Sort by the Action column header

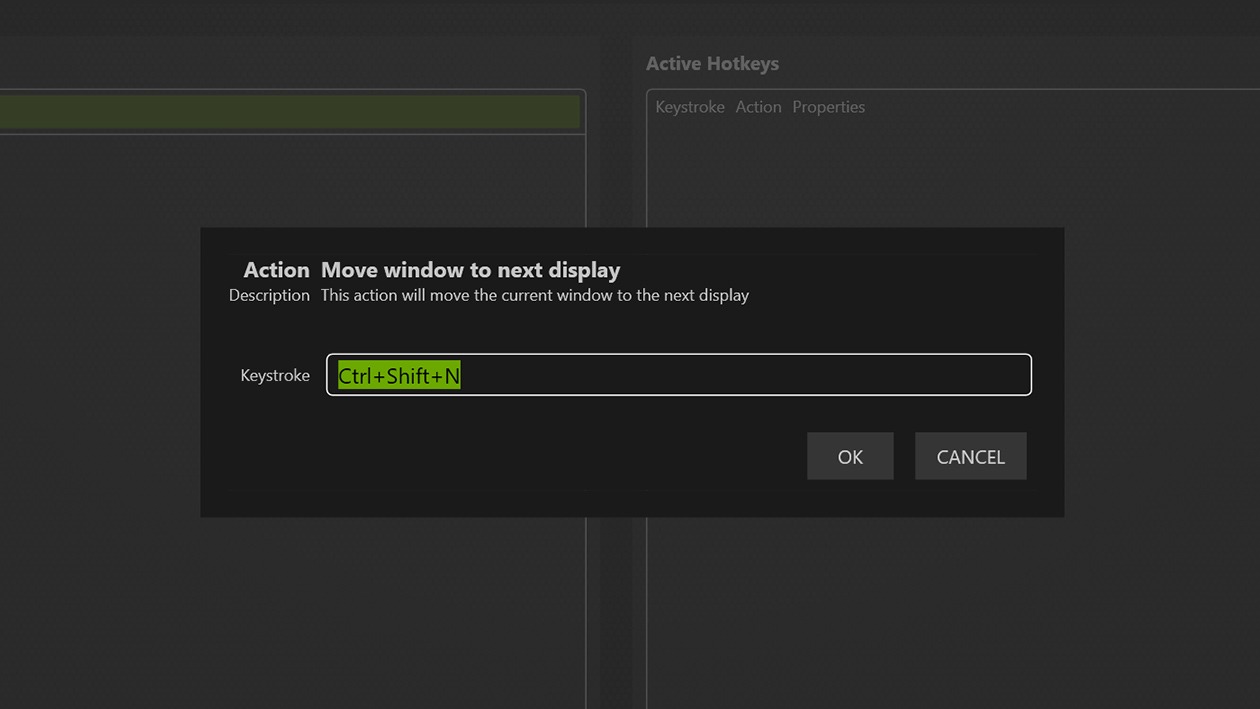coord(758,106)
